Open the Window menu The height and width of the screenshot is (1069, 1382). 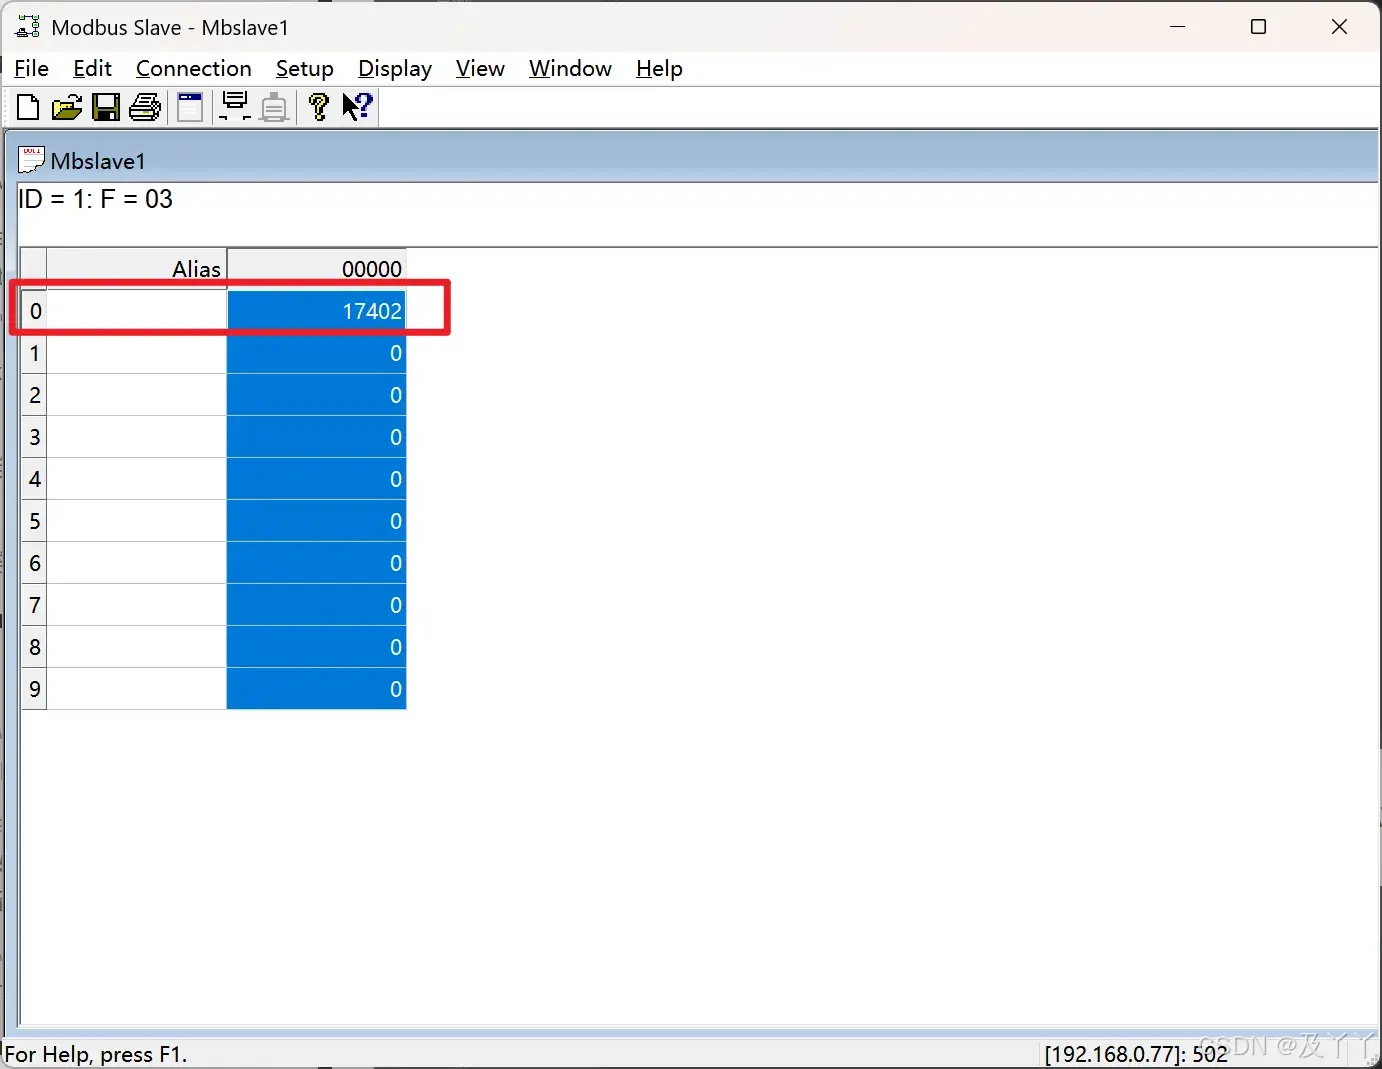pyautogui.click(x=570, y=68)
